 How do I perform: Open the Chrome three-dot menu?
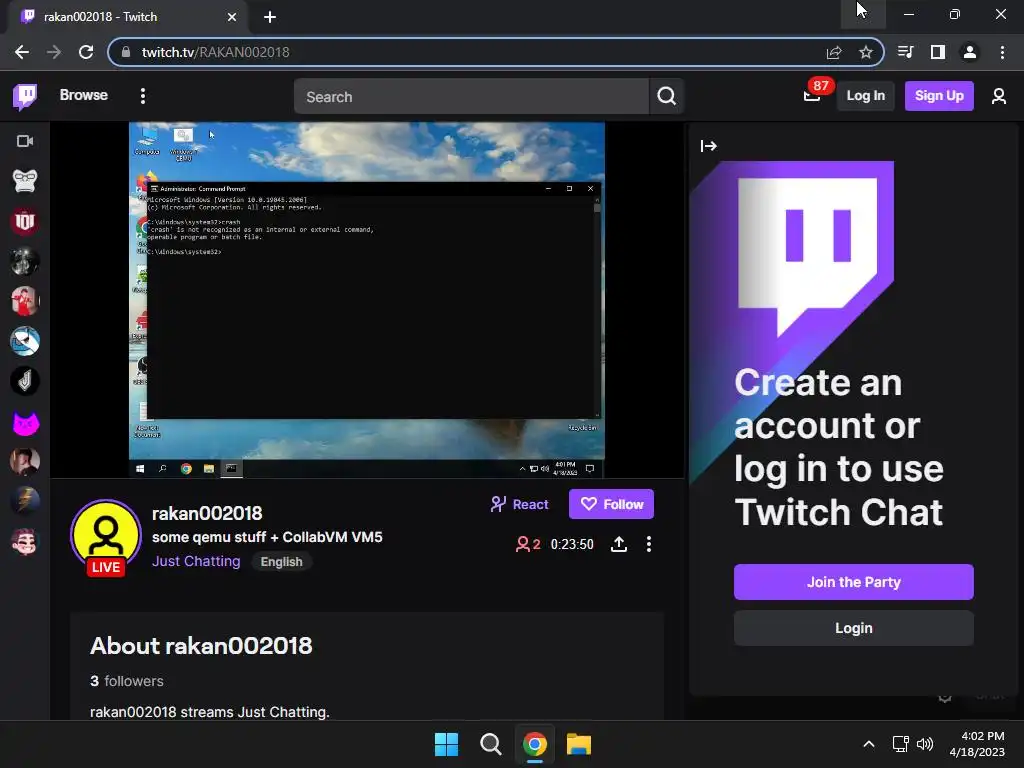pyautogui.click(x=1002, y=52)
